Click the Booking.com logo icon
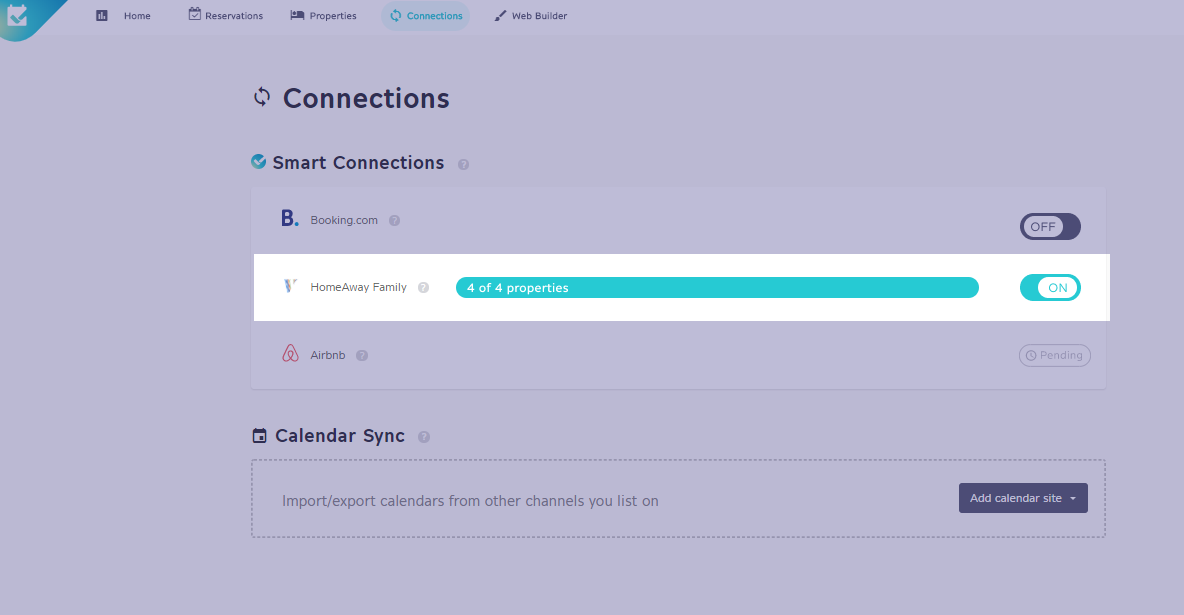The height and width of the screenshot is (615, 1184). pyautogui.click(x=290, y=218)
